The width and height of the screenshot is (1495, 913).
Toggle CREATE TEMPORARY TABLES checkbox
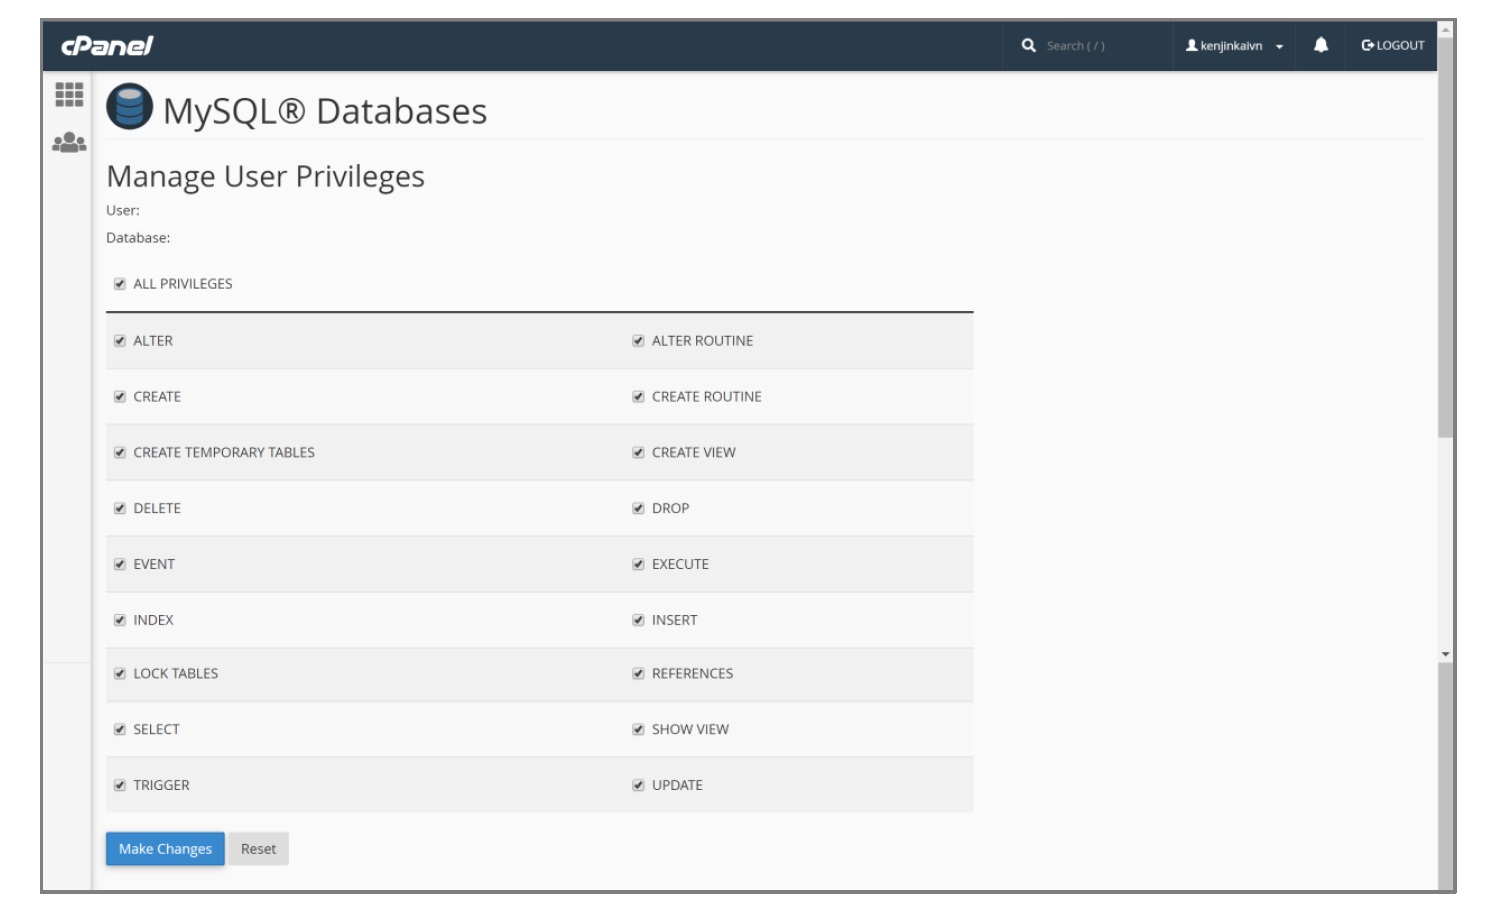tap(120, 453)
